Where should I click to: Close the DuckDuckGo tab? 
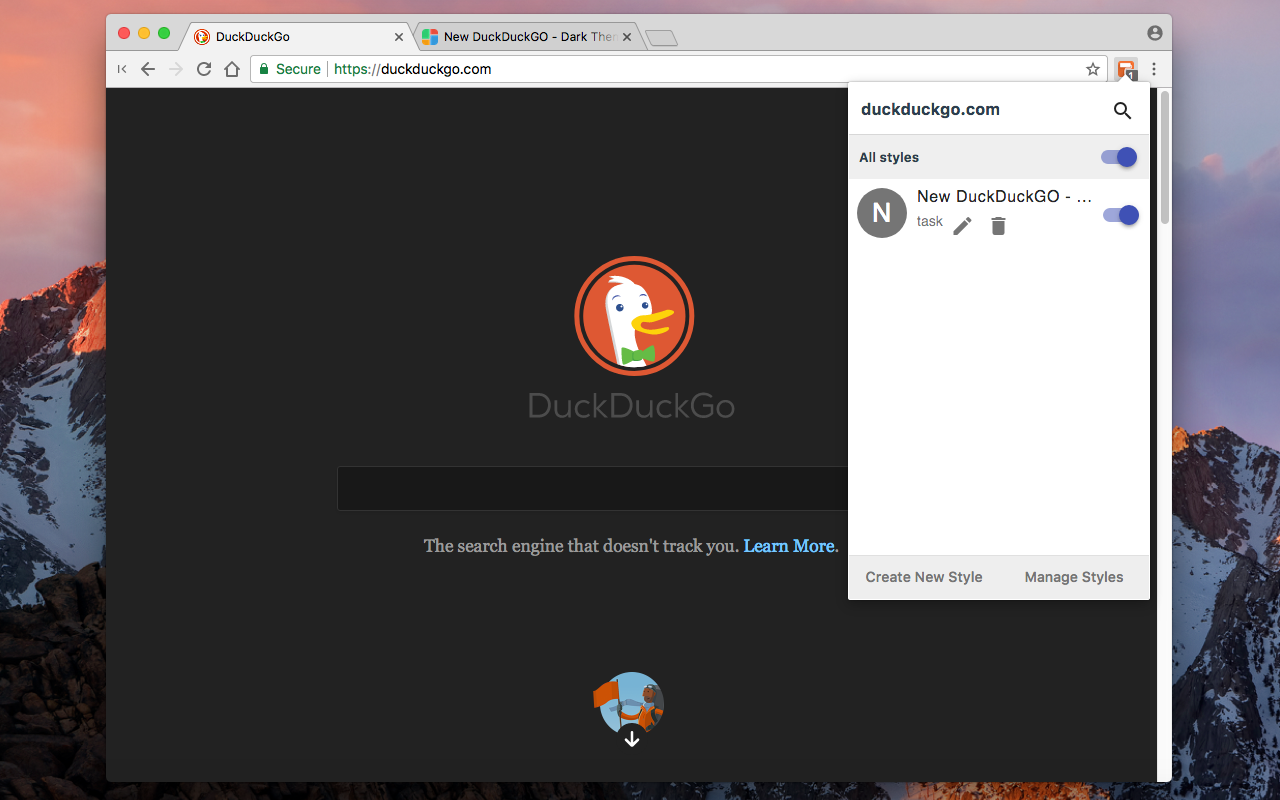tap(399, 37)
